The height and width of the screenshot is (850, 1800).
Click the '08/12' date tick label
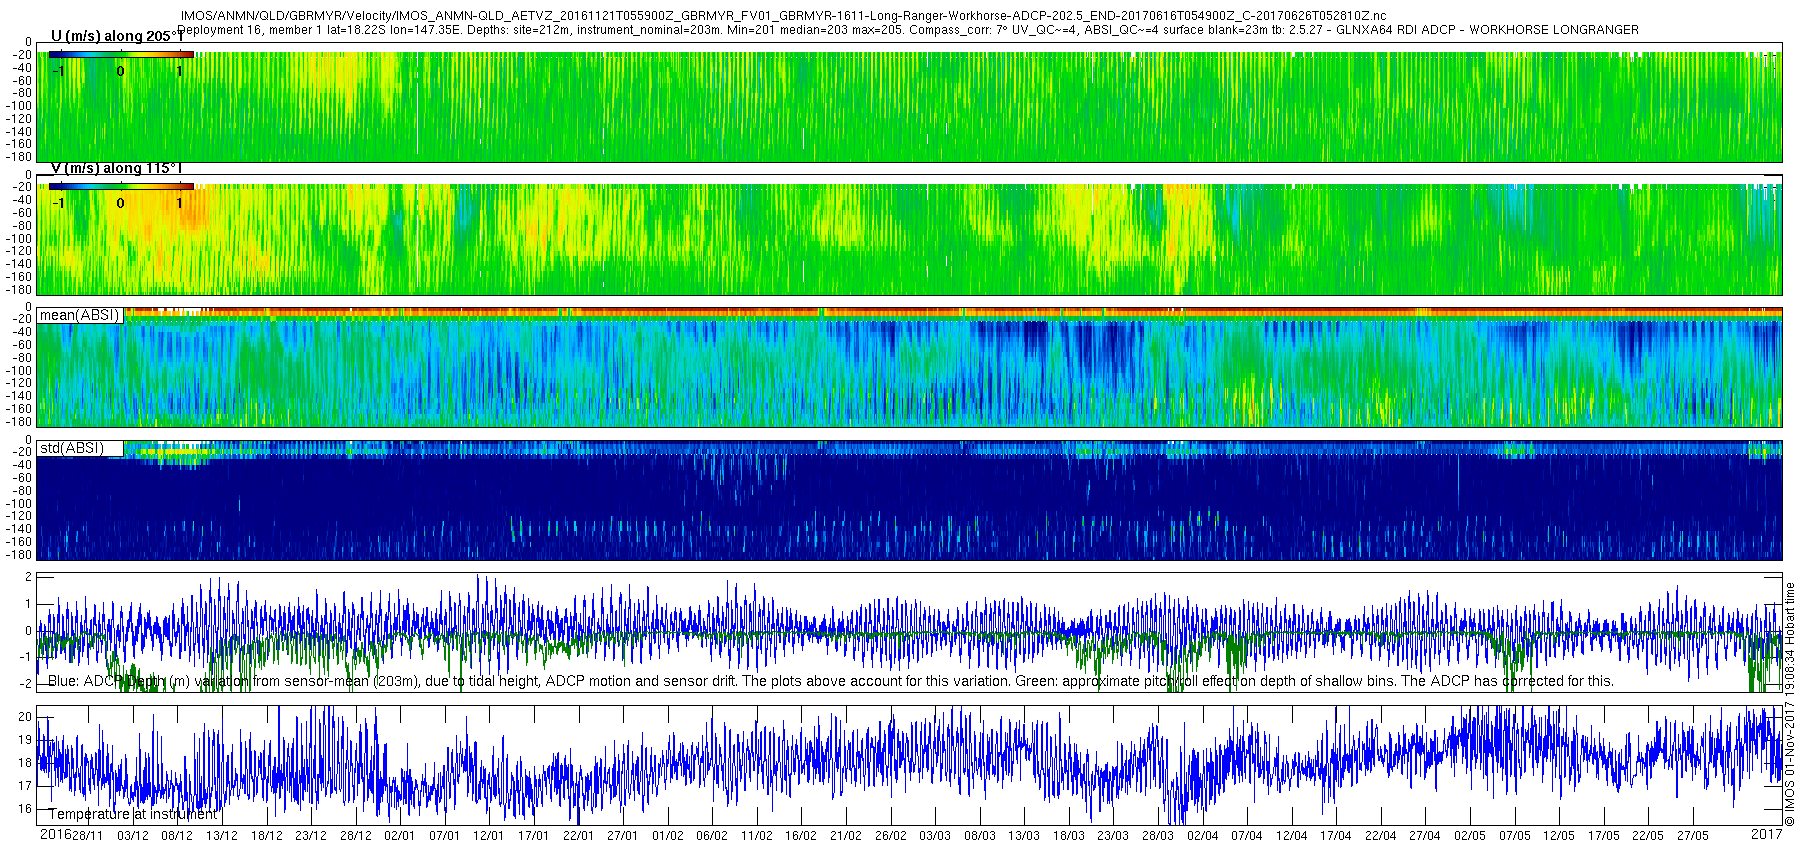(x=177, y=835)
